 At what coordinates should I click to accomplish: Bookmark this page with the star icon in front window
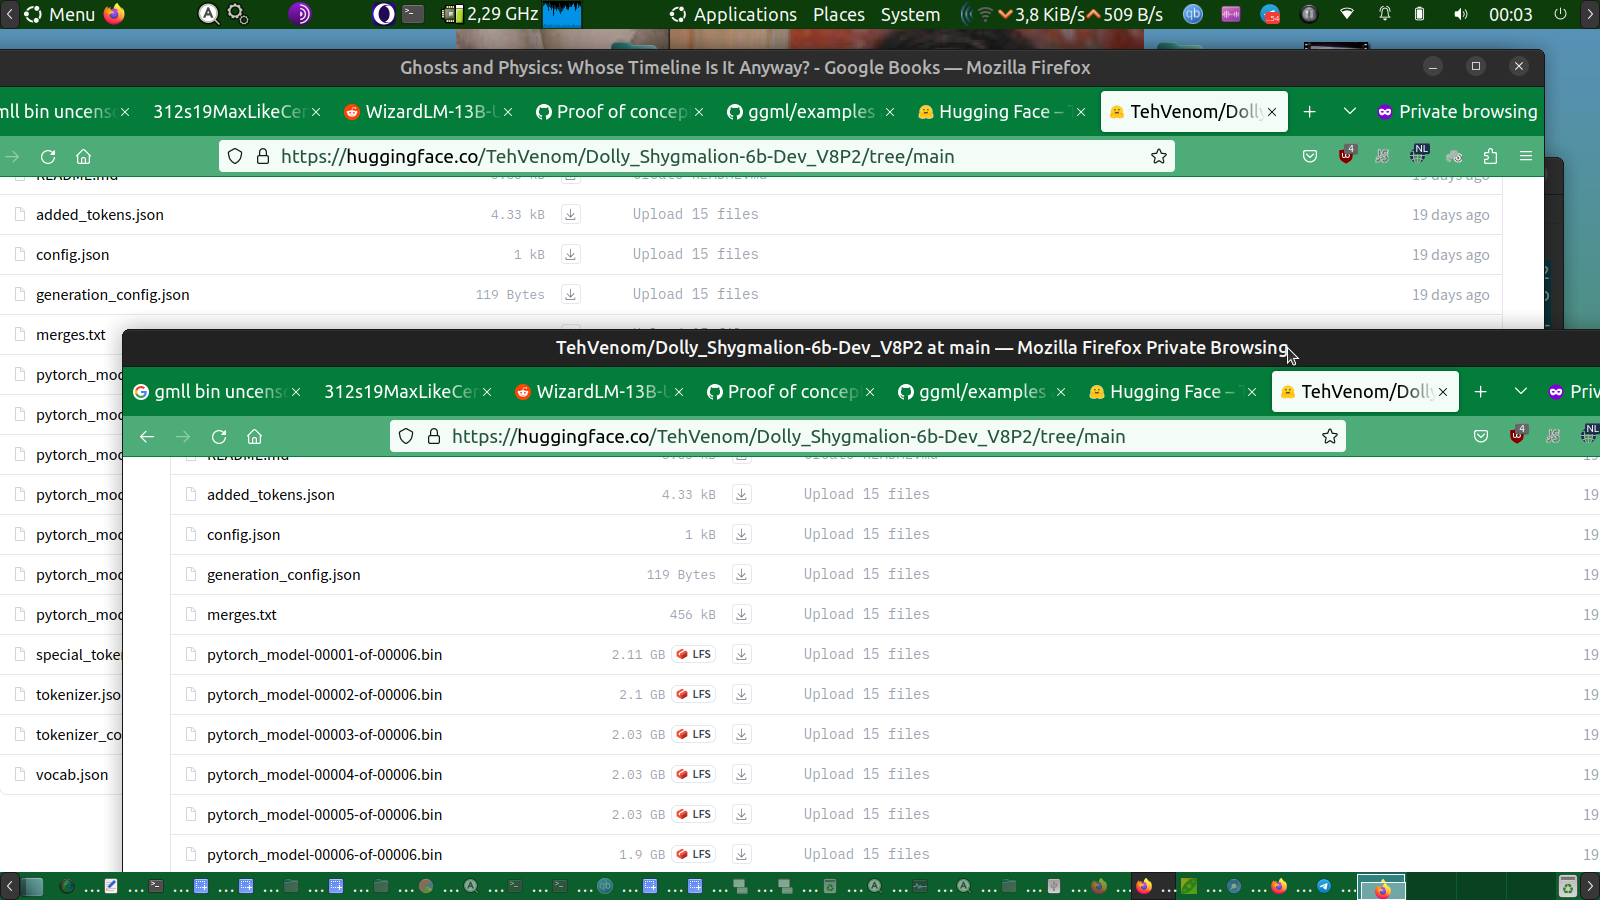point(1329,436)
